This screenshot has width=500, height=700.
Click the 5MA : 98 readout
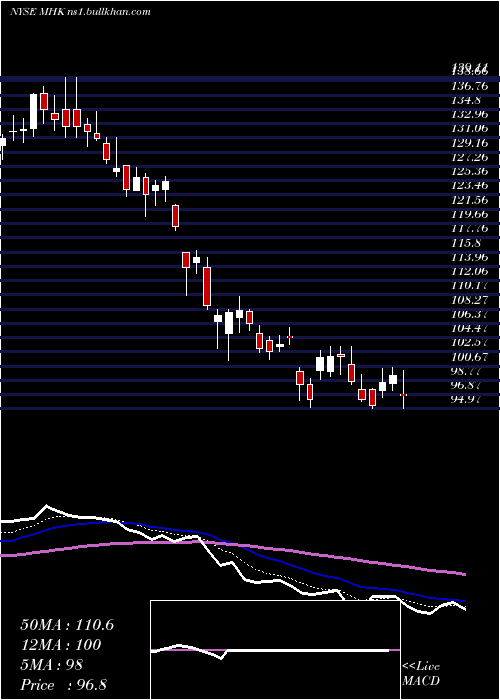tap(51, 665)
